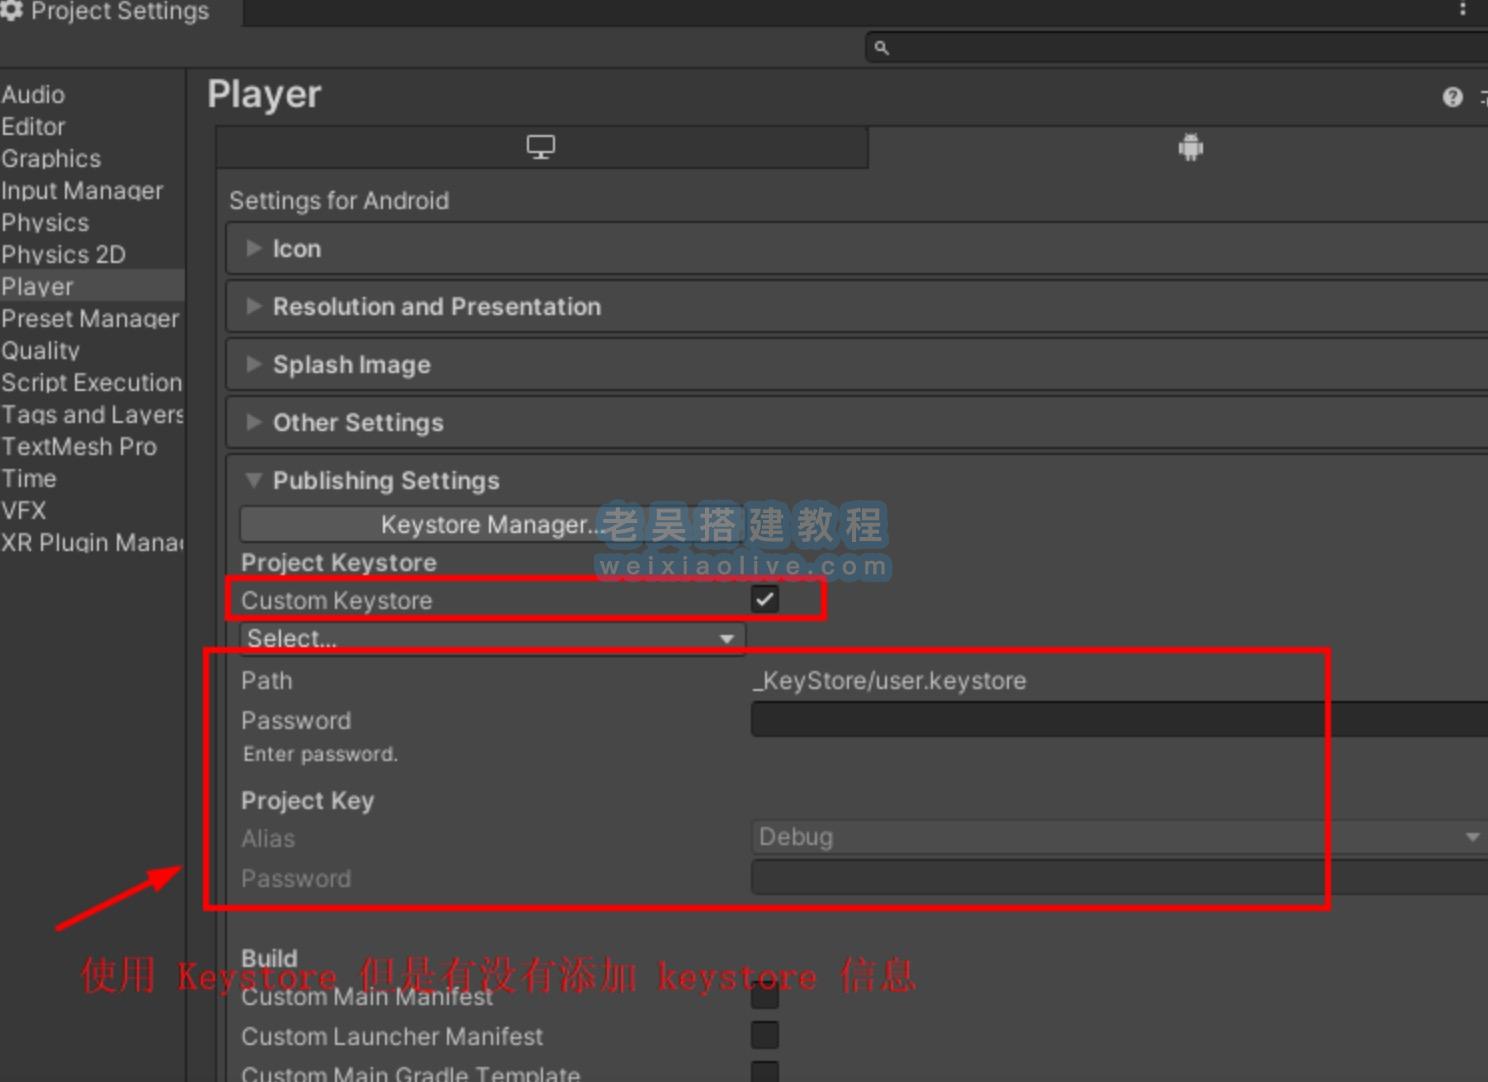1488x1082 pixels.
Task: Select Player in the sidebar
Action: click(38, 286)
